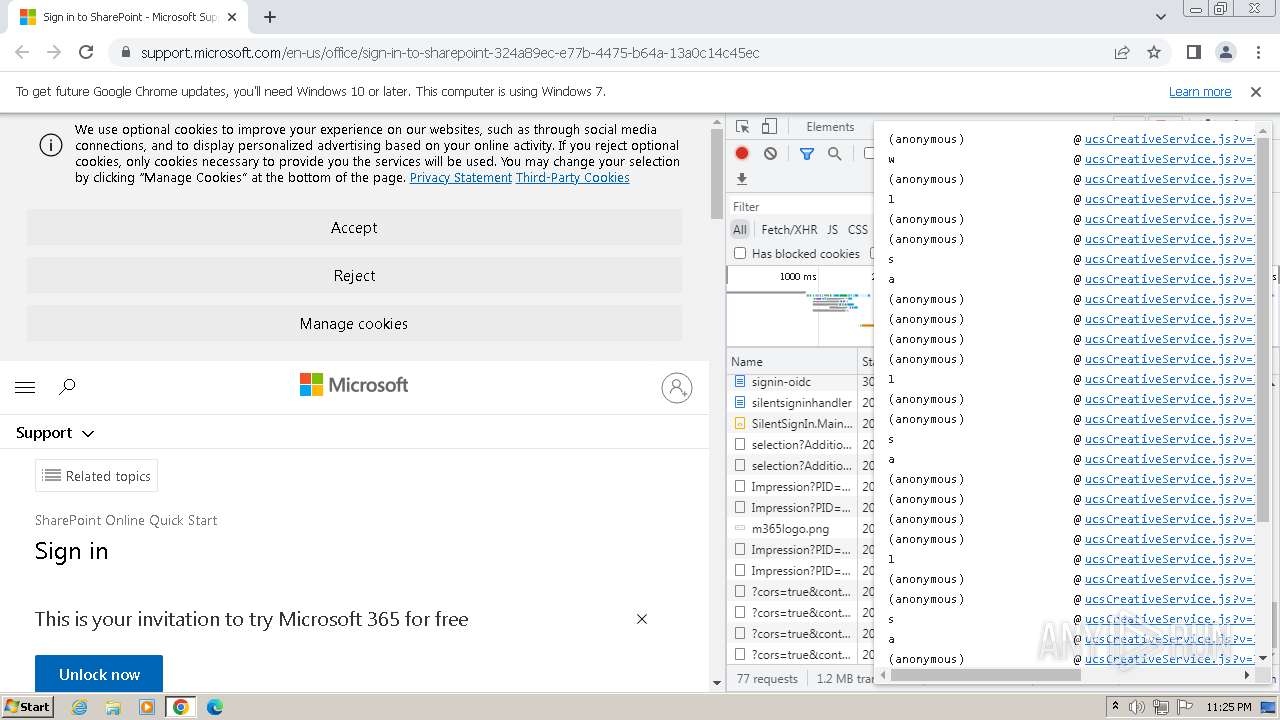Viewport: 1280px width, 720px height.
Task: Click the Name column header
Action: coord(792,361)
